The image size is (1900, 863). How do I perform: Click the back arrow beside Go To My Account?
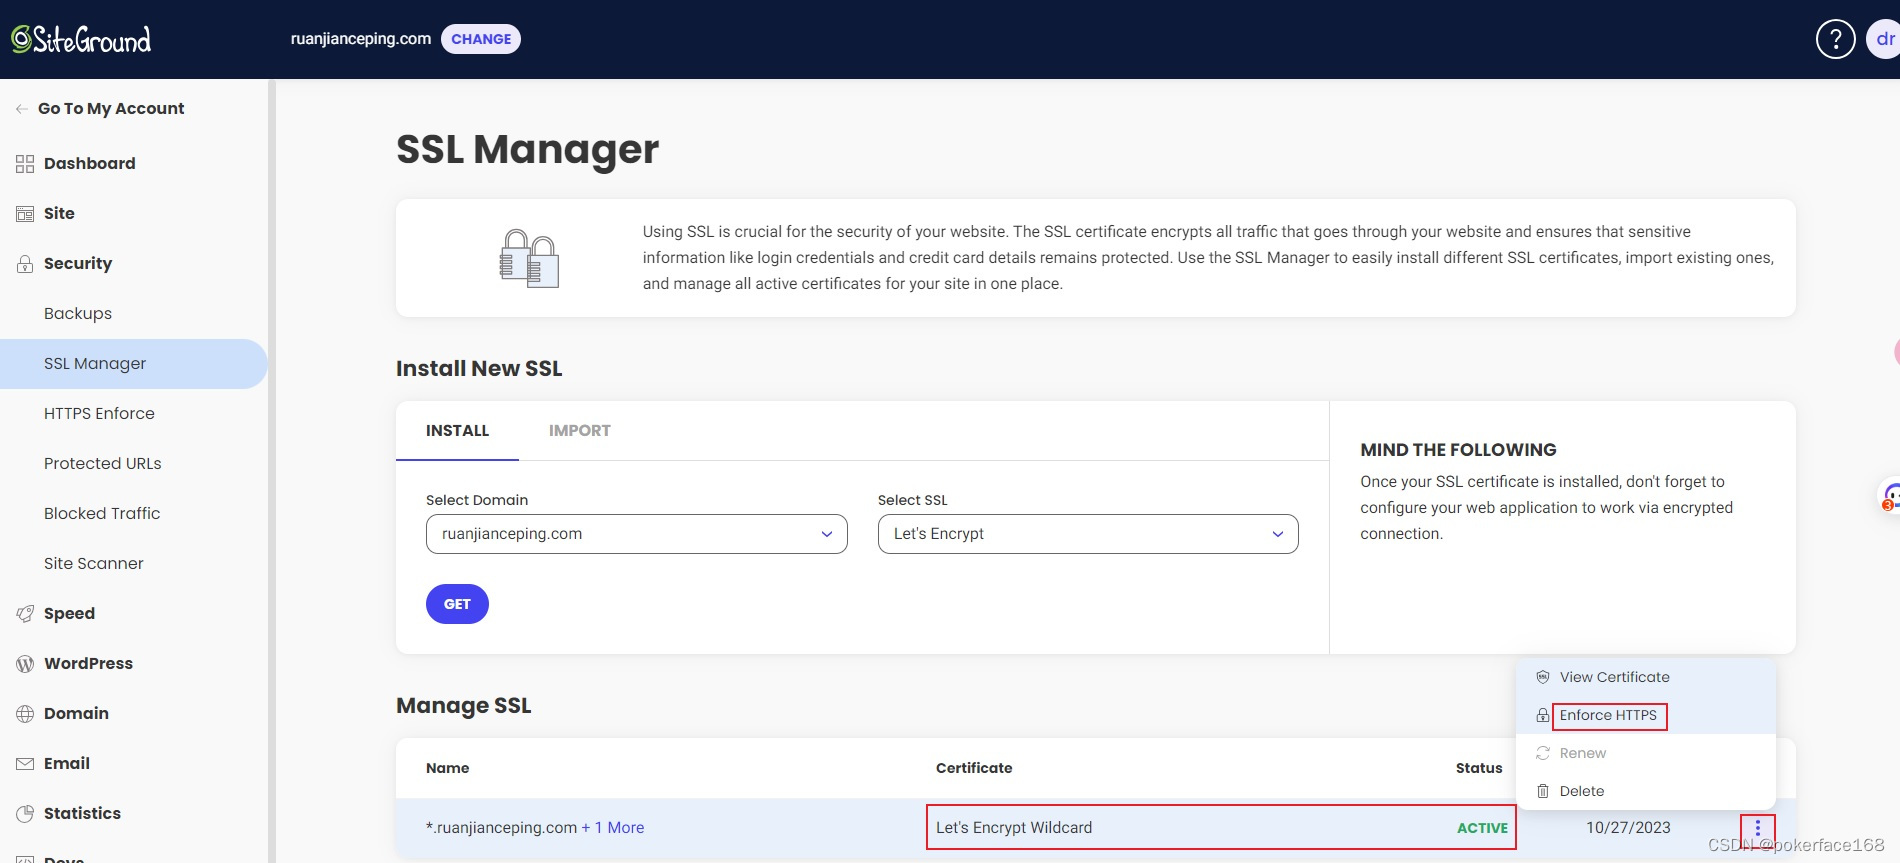[21, 109]
